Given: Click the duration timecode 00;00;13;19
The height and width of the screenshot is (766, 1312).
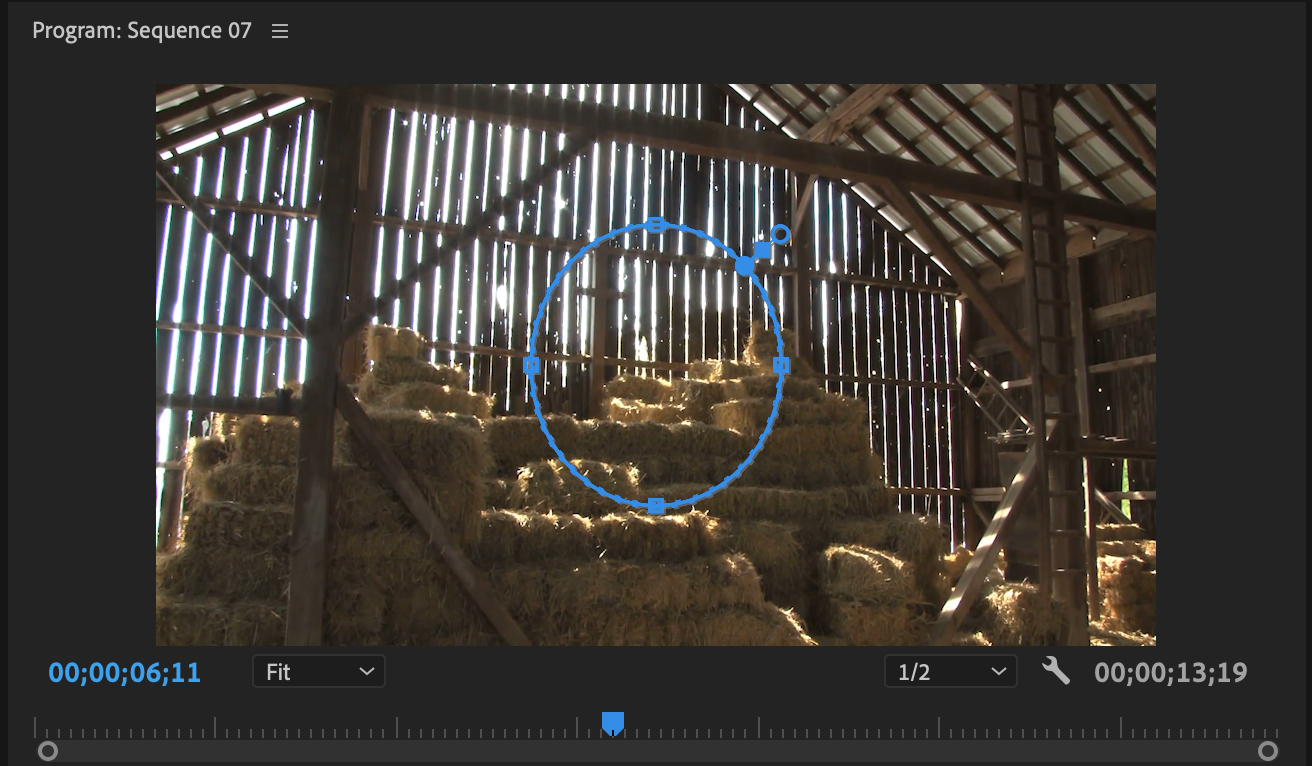Looking at the screenshot, I should 1171,672.
